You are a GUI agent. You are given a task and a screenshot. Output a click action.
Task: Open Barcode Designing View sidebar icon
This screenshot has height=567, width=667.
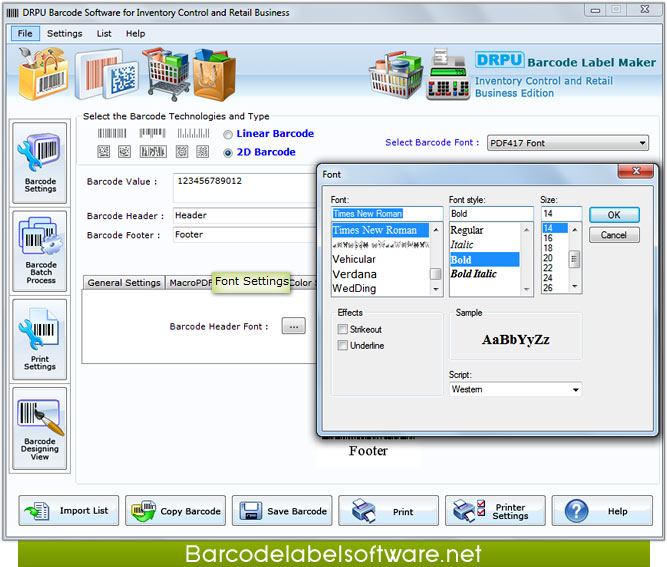coord(40,428)
